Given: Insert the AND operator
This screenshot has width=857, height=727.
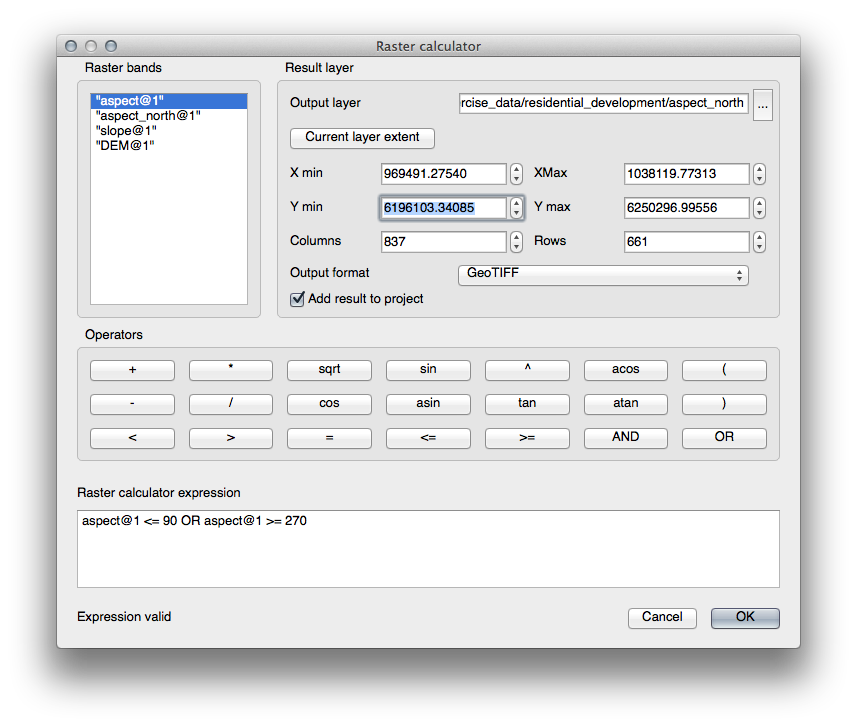Looking at the screenshot, I should [625, 437].
